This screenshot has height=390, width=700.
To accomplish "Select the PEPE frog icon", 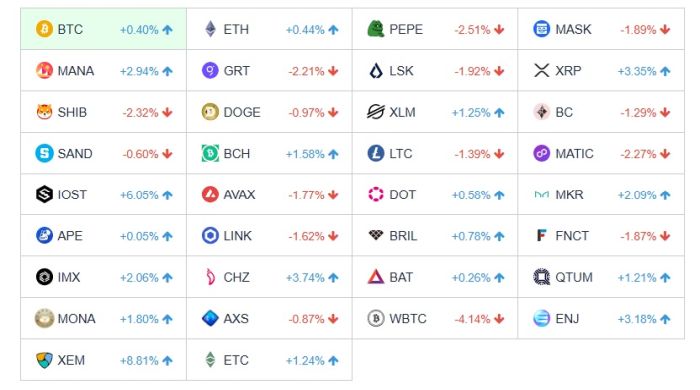I will (x=376, y=29).
